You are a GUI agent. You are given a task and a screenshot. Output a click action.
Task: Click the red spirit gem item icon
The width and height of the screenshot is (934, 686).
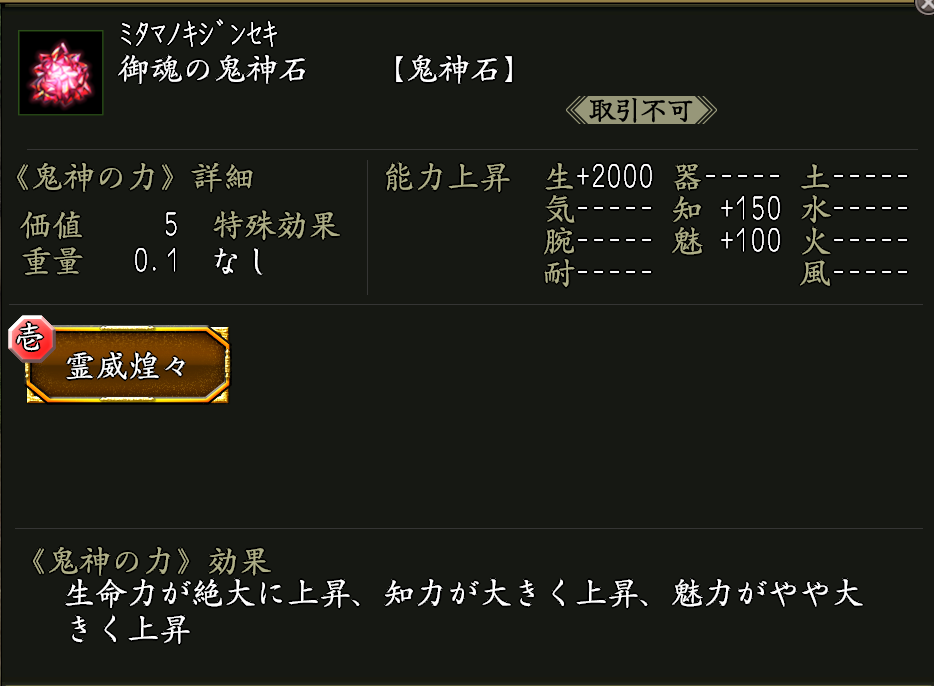(60, 73)
